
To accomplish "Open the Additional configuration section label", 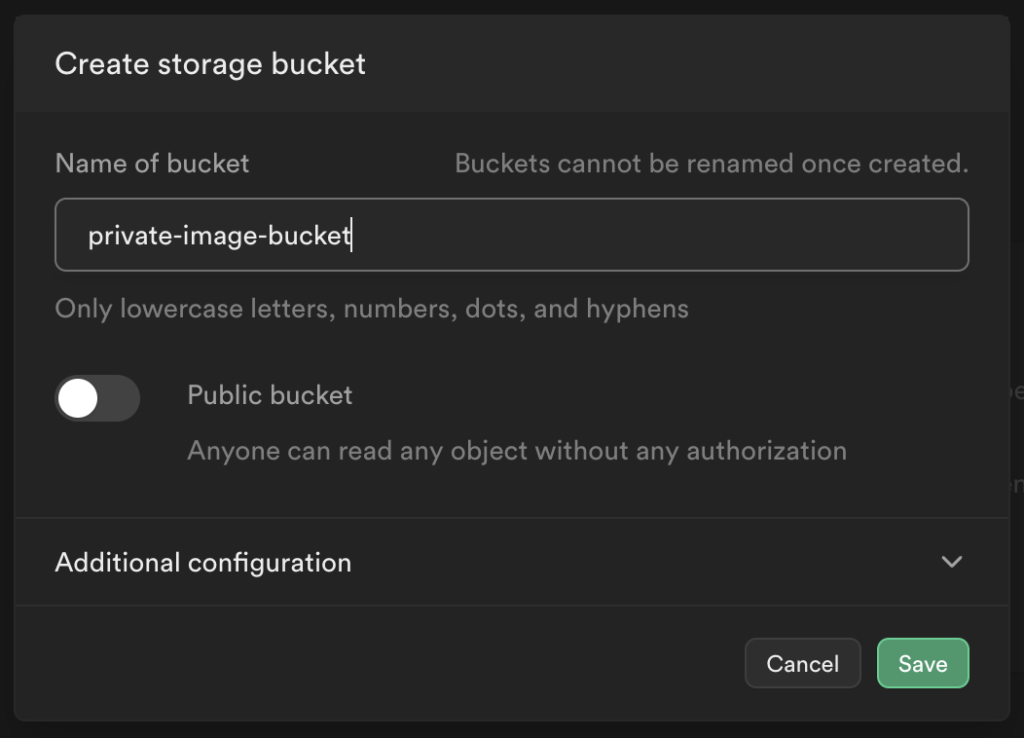I will (203, 562).
